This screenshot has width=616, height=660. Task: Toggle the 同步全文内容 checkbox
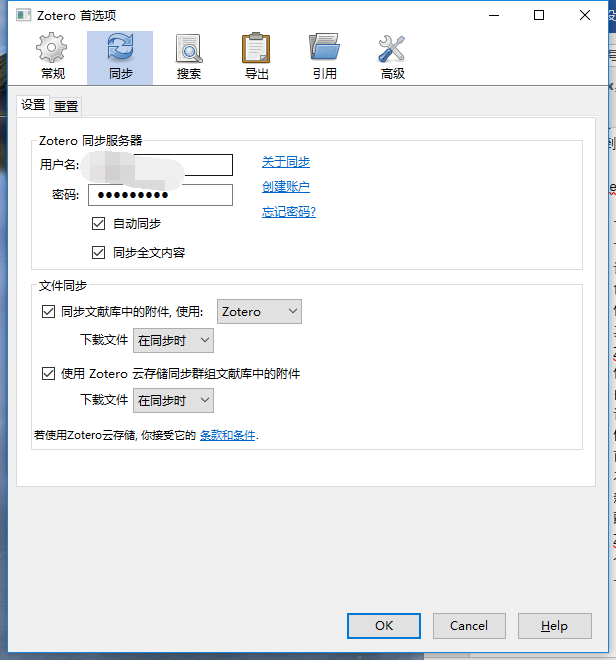tap(98, 253)
